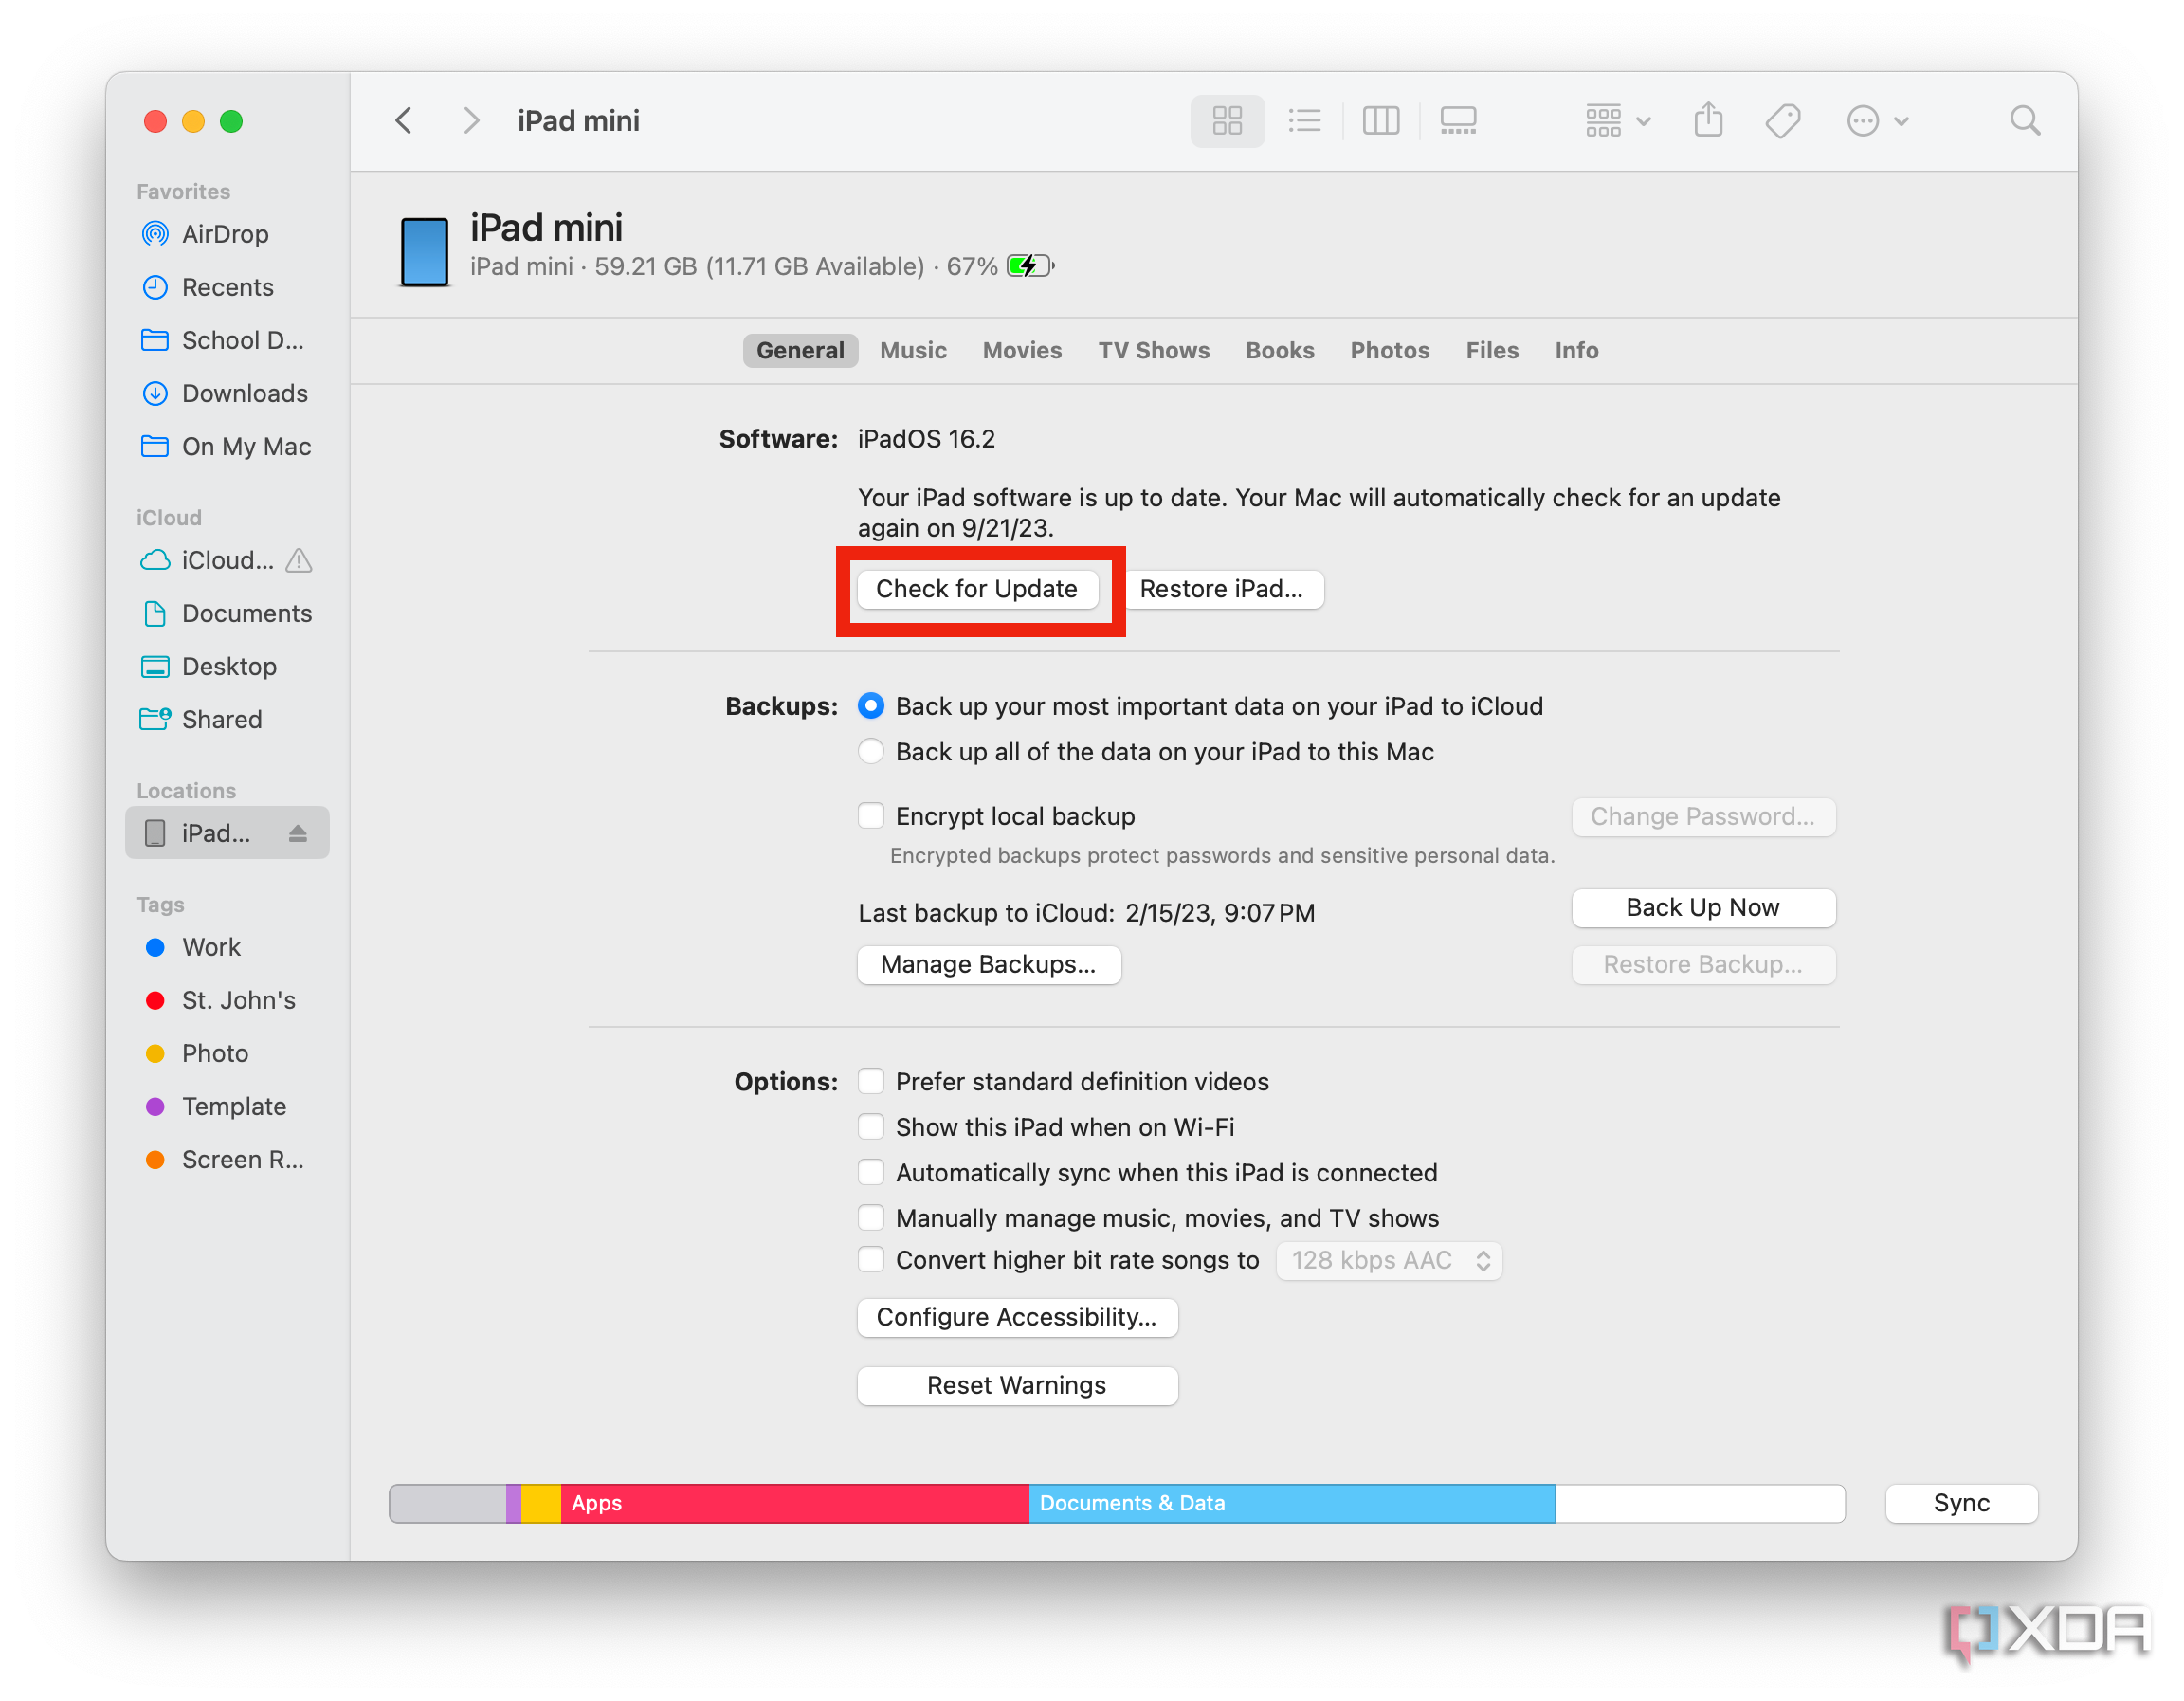The width and height of the screenshot is (2184, 1701).
Task: Switch to the Books tab
Action: coord(1279,350)
